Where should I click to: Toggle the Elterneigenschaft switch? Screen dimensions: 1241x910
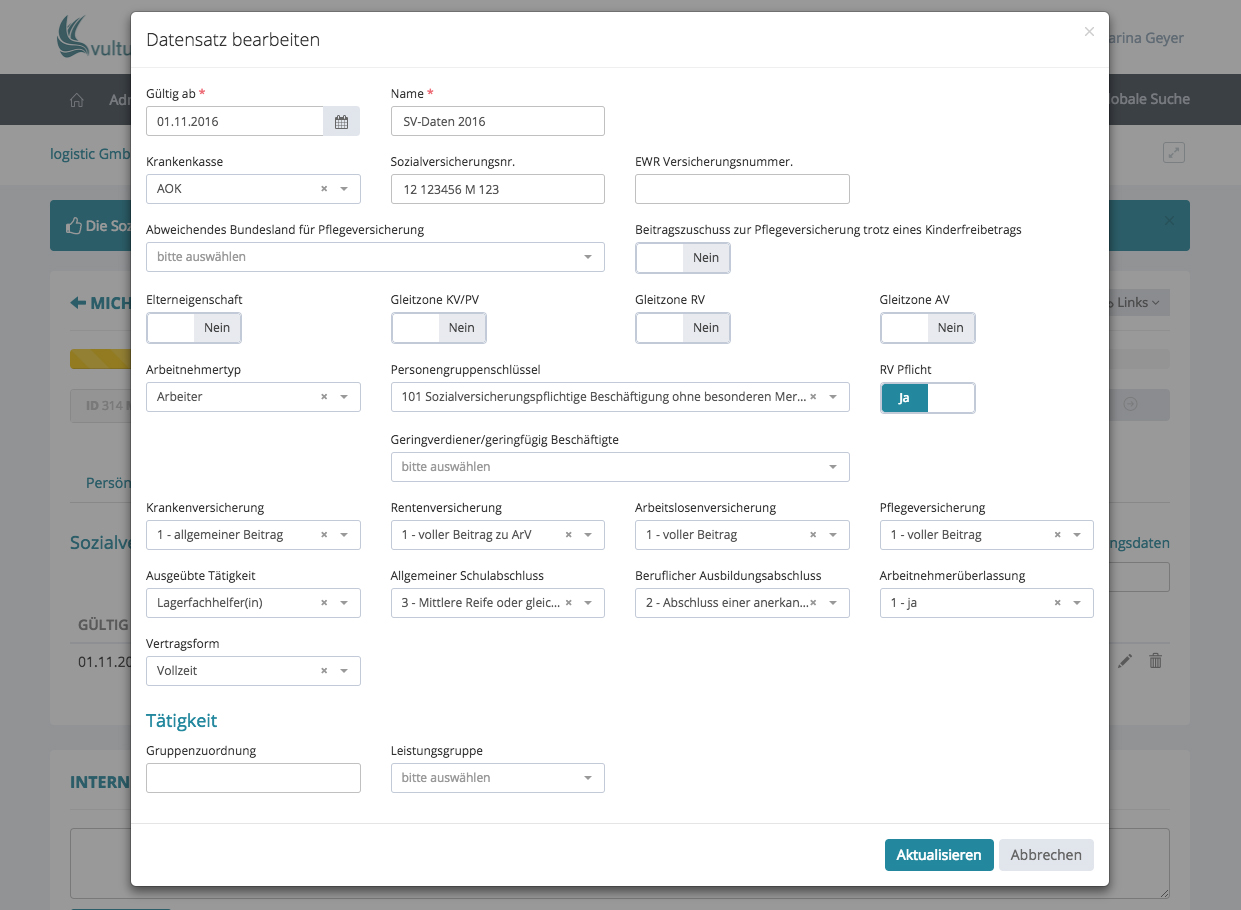(194, 328)
